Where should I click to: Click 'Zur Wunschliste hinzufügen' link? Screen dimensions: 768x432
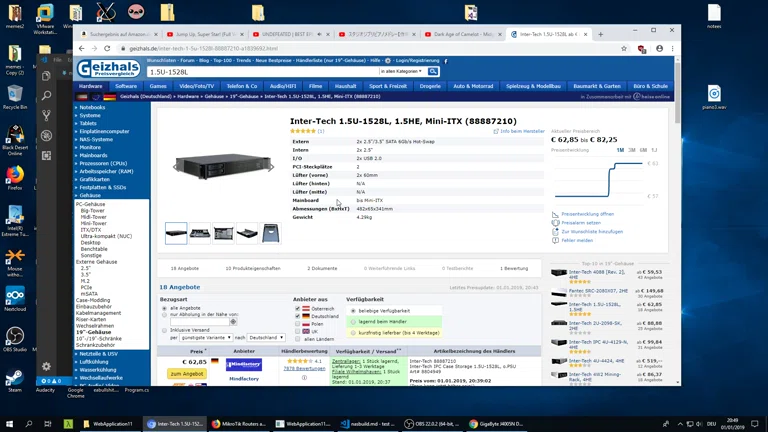coord(592,232)
